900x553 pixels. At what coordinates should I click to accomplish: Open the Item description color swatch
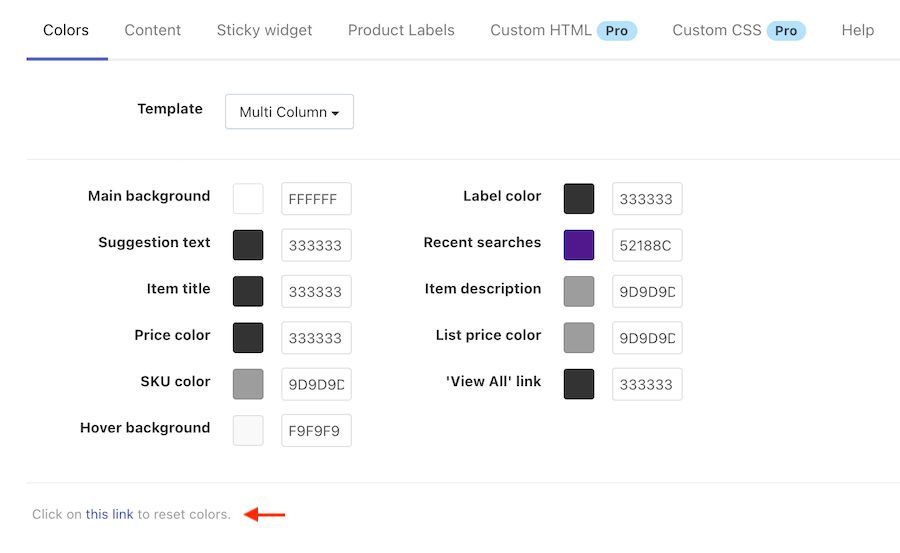pos(579,291)
